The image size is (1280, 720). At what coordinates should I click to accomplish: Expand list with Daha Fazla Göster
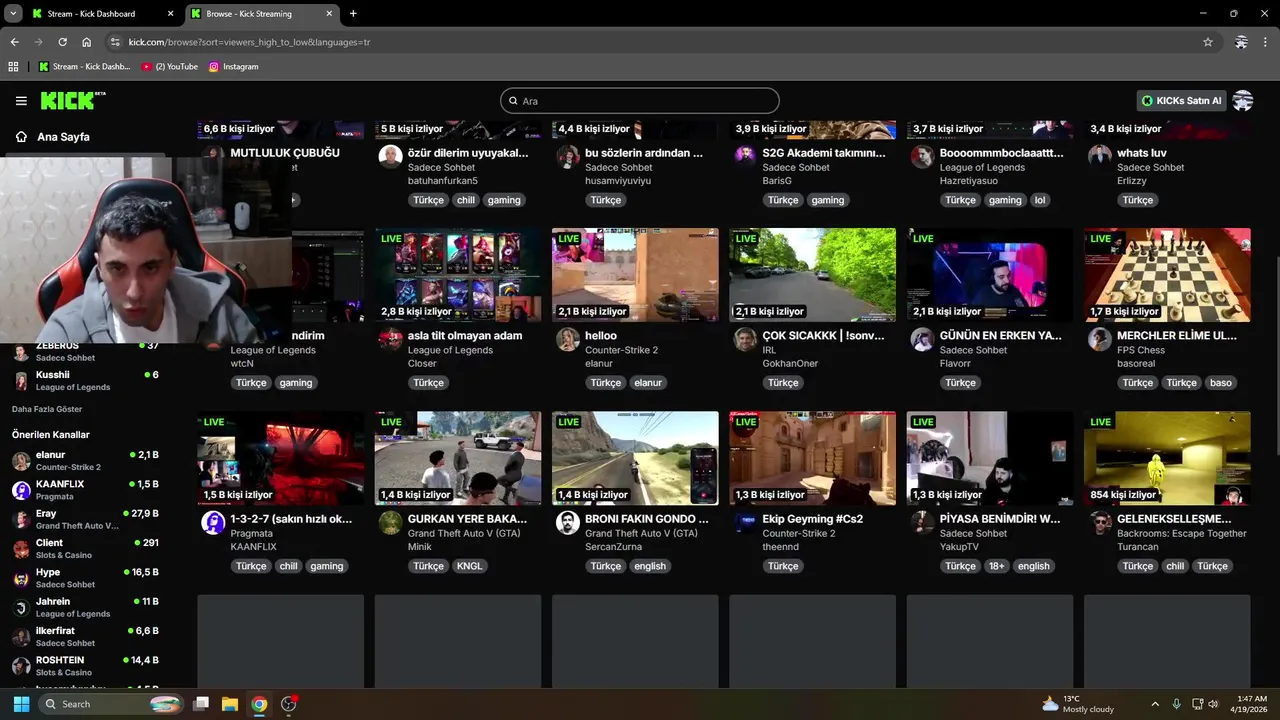click(x=47, y=409)
